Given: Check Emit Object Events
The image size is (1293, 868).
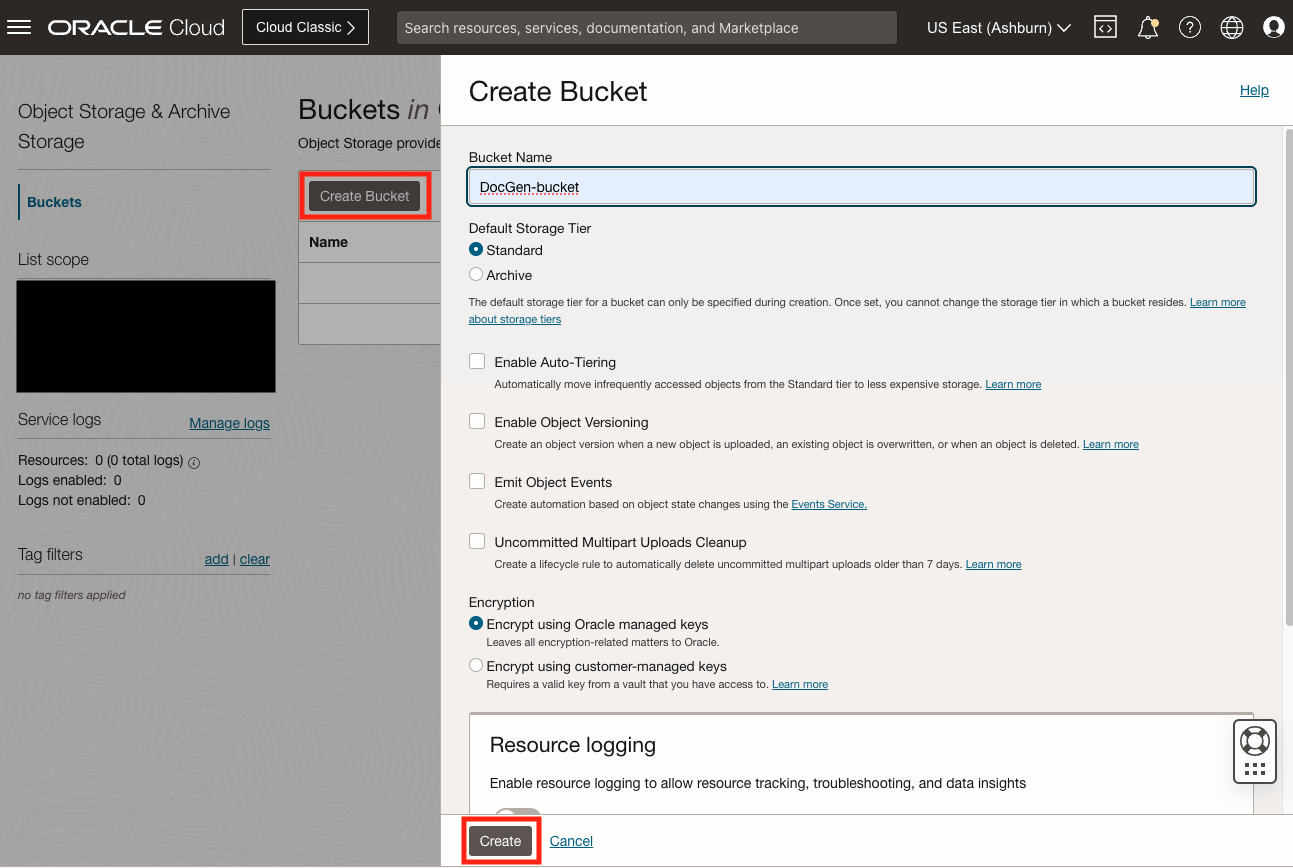Looking at the screenshot, I should coord(477,480).
